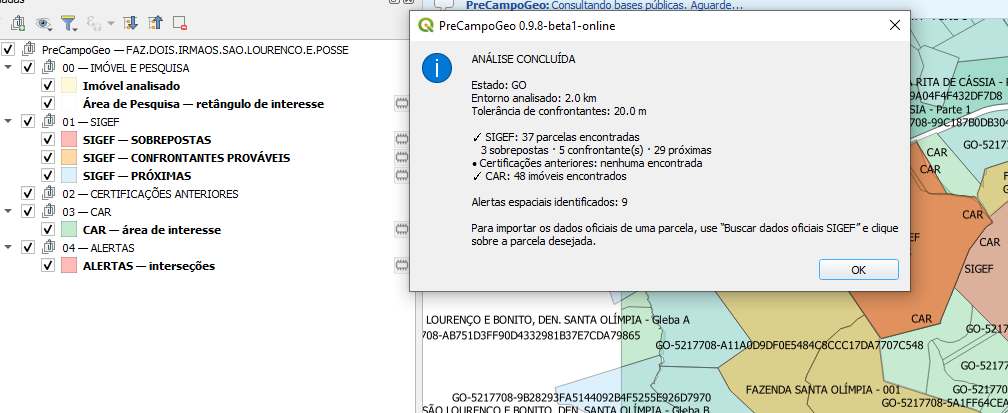Viewport: 1008px width, 413px height.
Task: Click the Add Group toolbar icon
Action: (18, 24)
